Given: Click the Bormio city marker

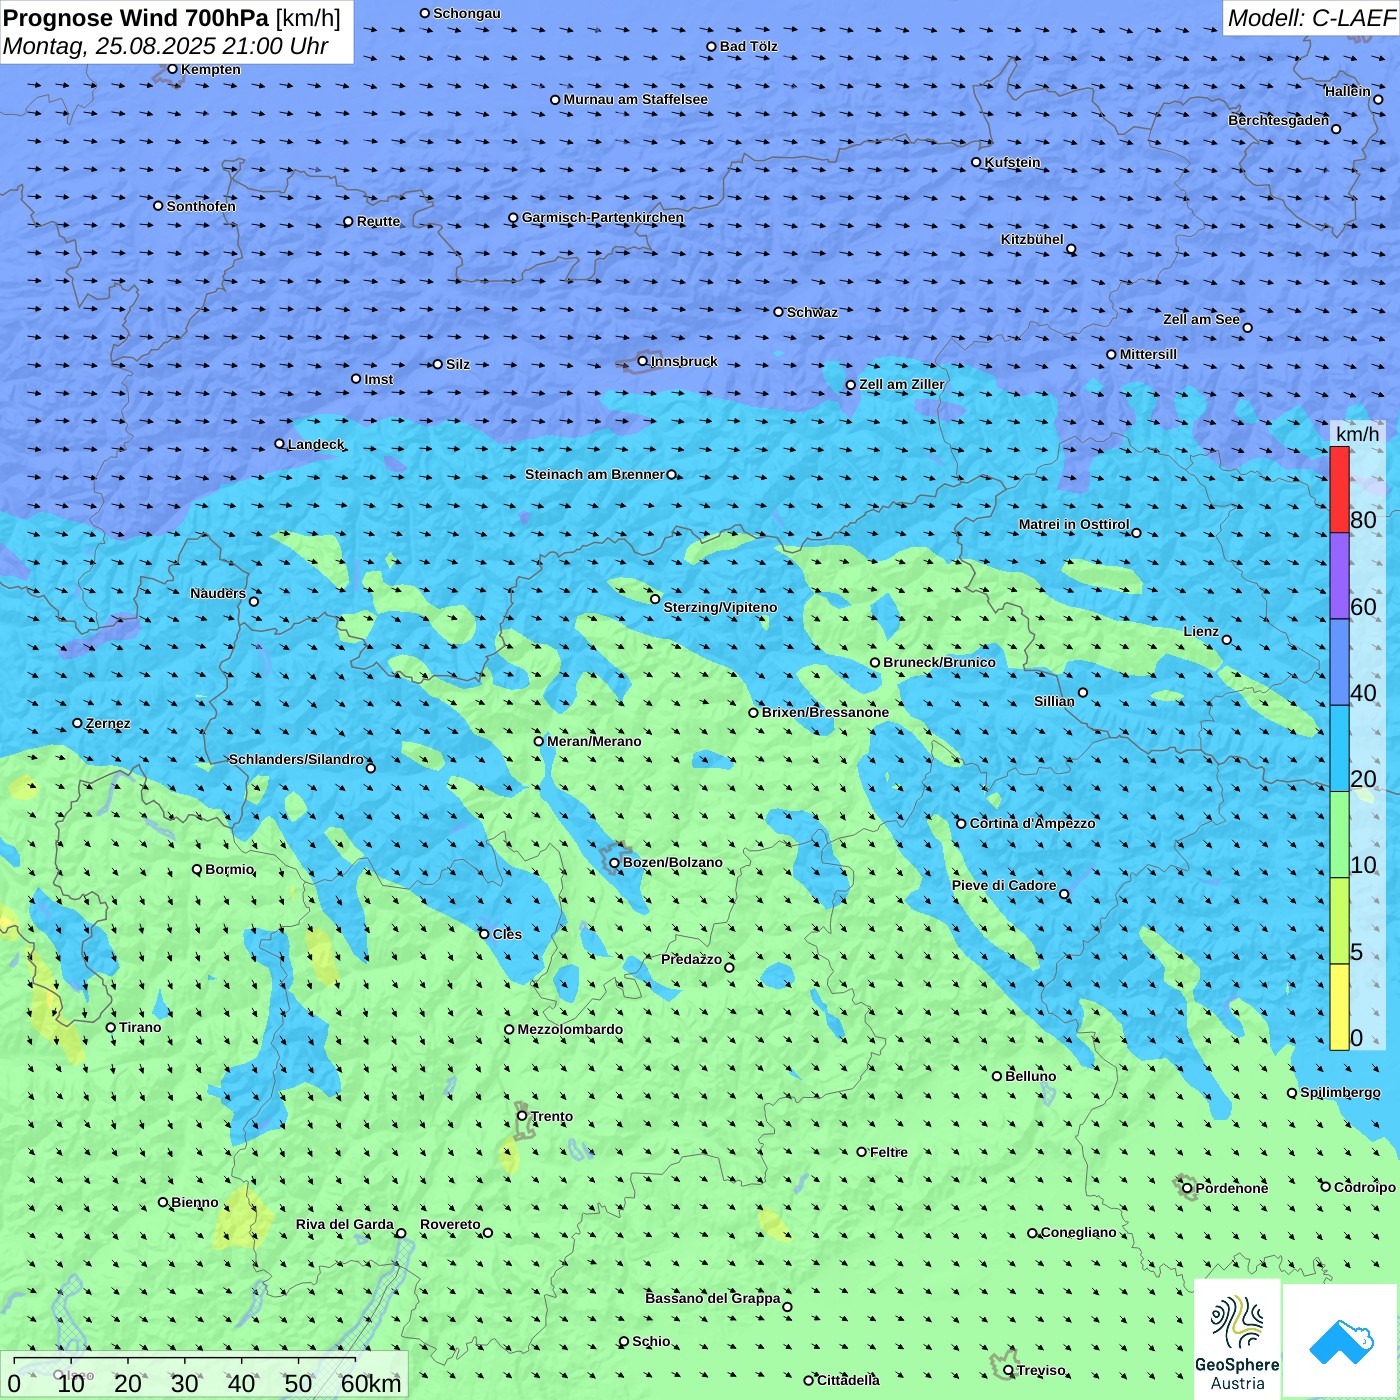Looking at the screenshot, I should (197, 869).
